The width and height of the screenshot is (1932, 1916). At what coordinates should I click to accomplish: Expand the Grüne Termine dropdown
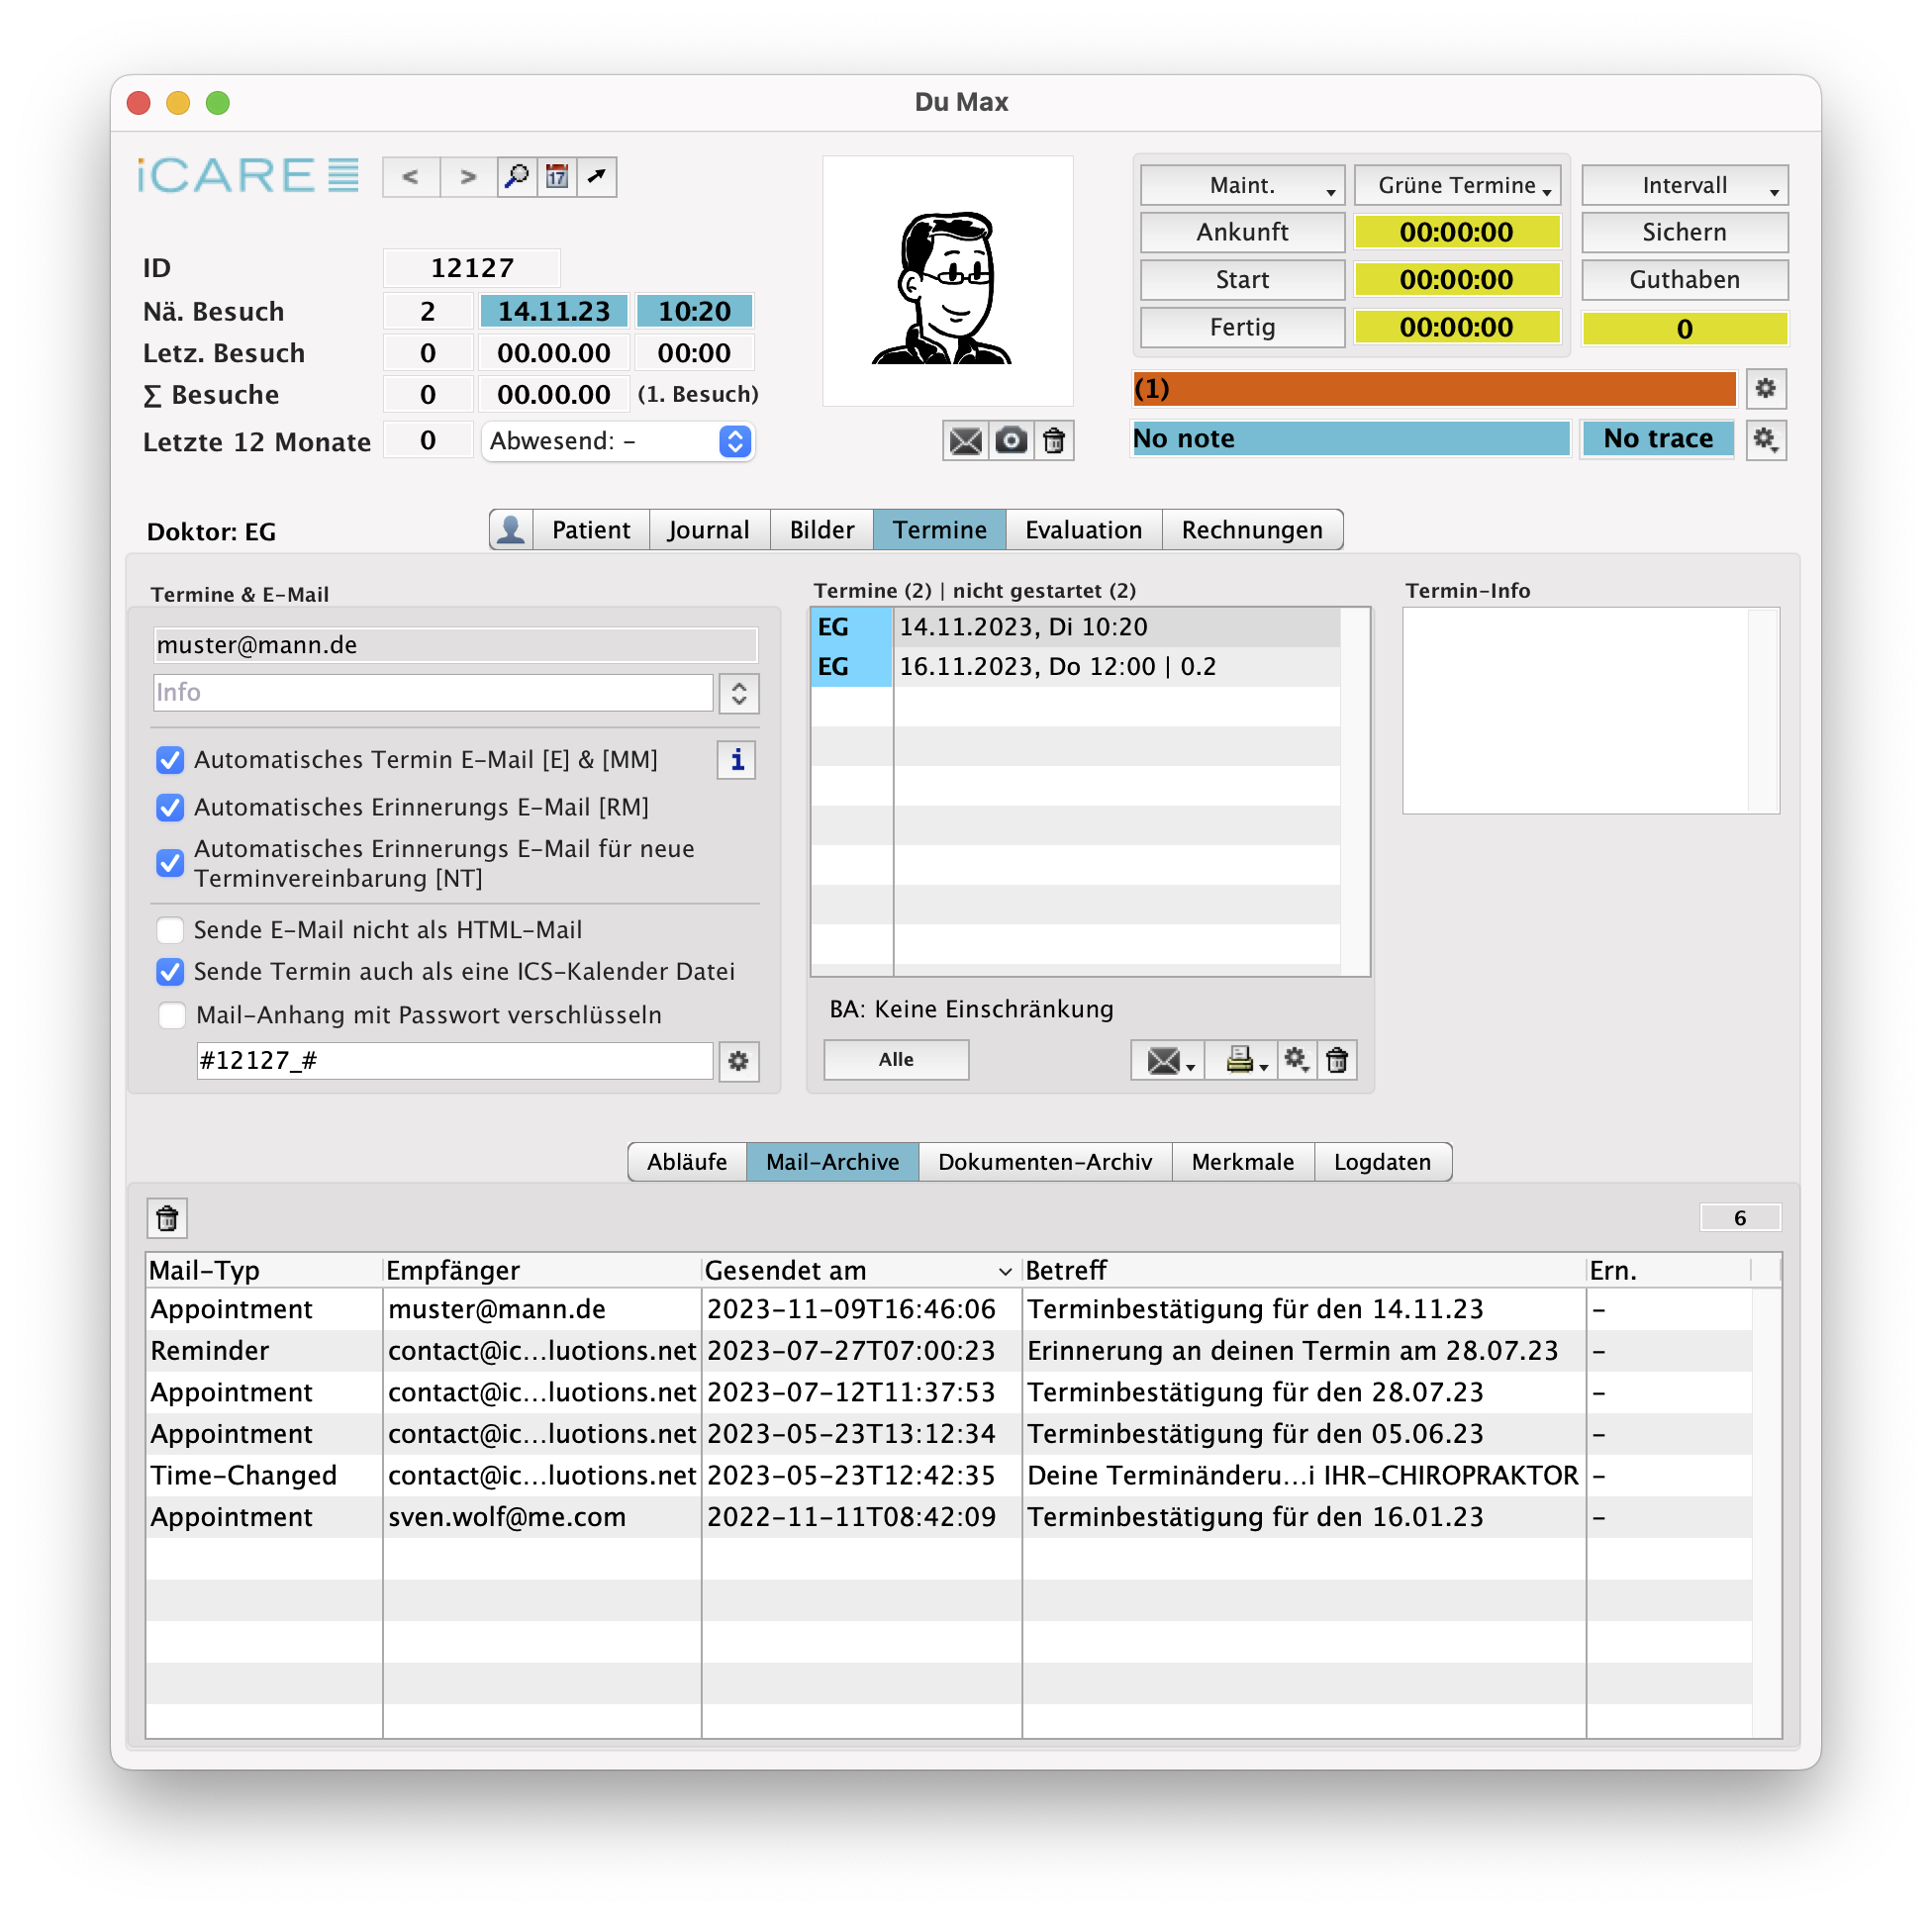(x=1457, y=185)
